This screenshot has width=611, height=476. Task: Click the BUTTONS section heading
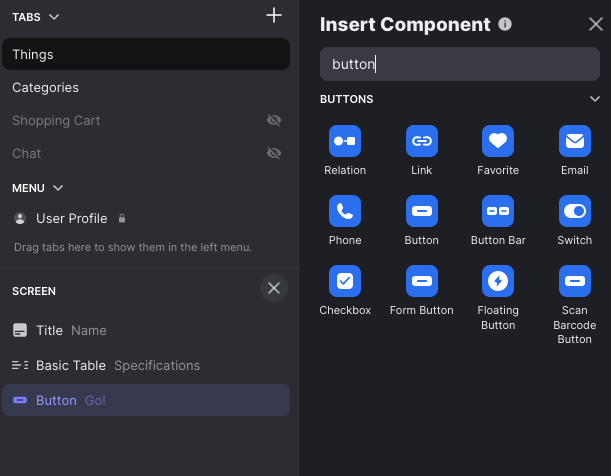click(346, 99)
